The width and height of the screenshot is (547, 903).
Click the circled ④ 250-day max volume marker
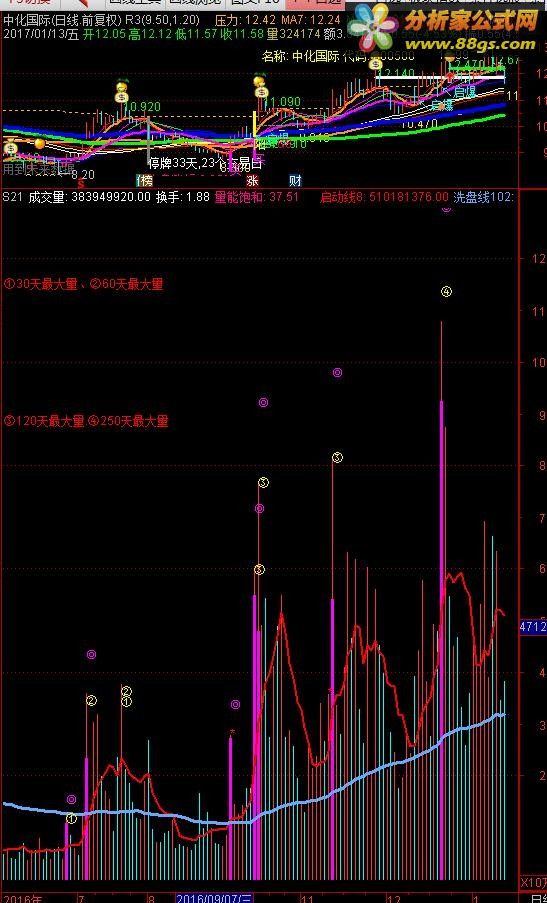tap(446, 291)
